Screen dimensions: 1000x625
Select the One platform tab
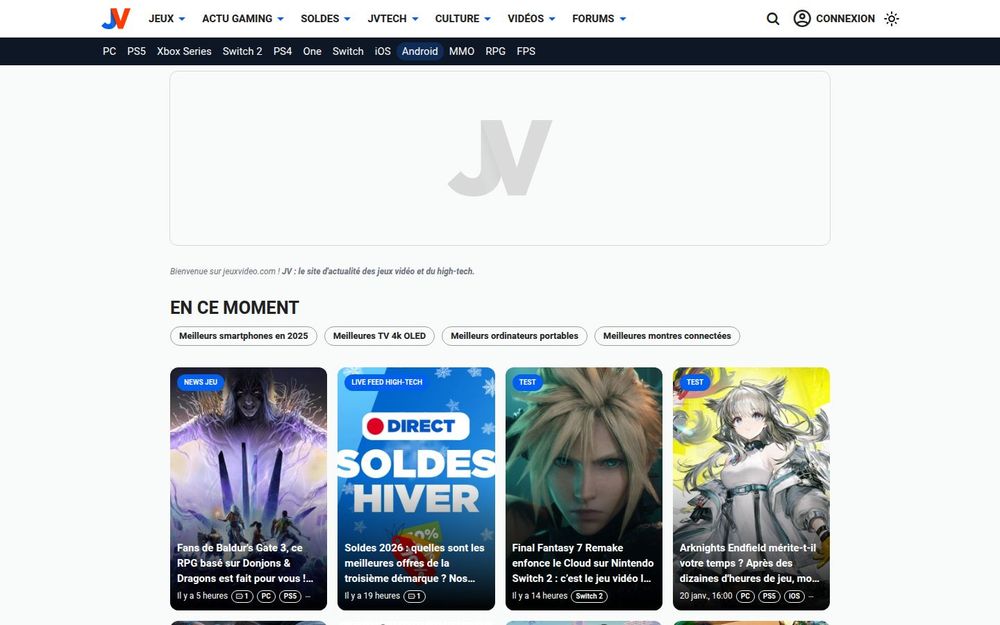click(x=312, y=51)
